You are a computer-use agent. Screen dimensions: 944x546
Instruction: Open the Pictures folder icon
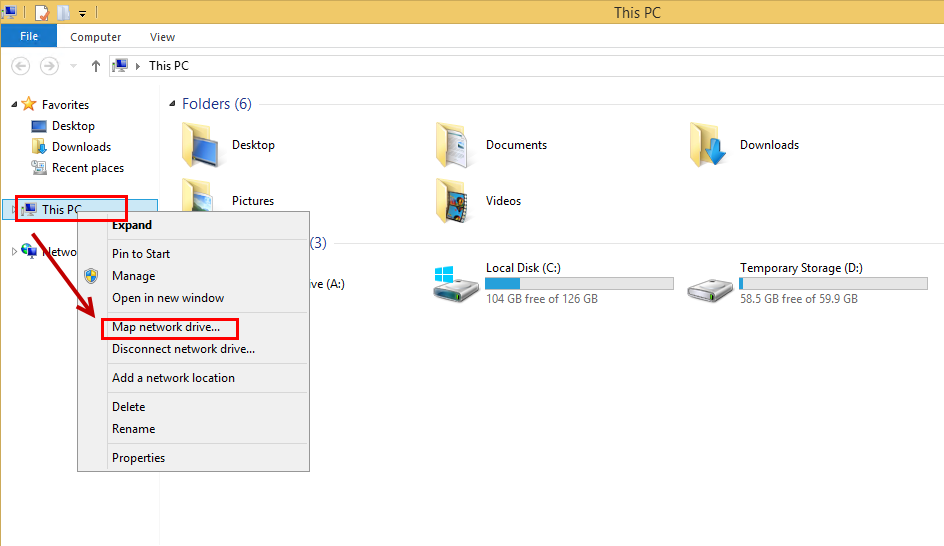[x=199, y=196]
